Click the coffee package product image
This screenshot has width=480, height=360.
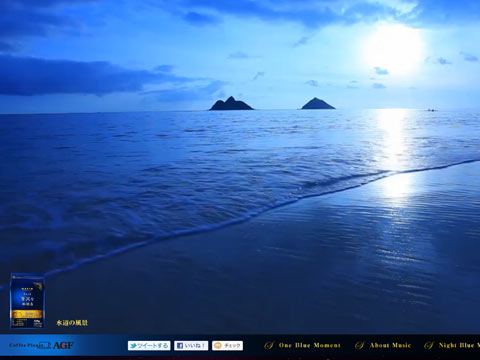pos(27,301)
